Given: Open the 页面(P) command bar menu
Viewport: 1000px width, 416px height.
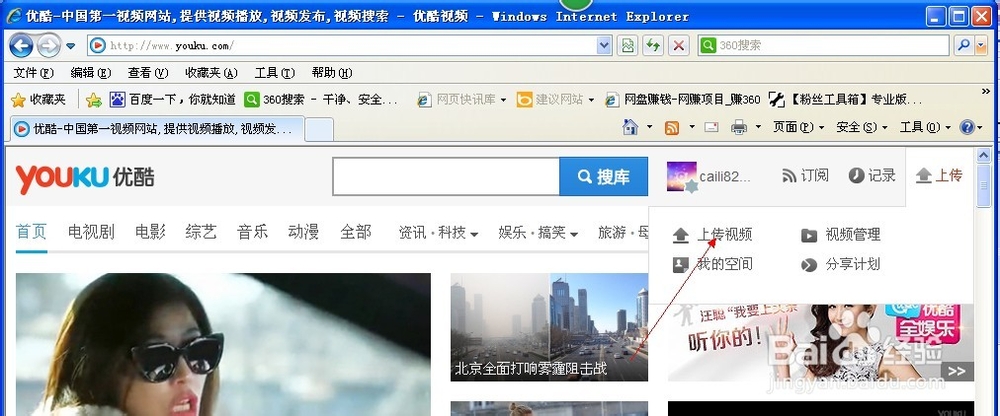Looking at the screenshot, I should click(x=799, y=128).
